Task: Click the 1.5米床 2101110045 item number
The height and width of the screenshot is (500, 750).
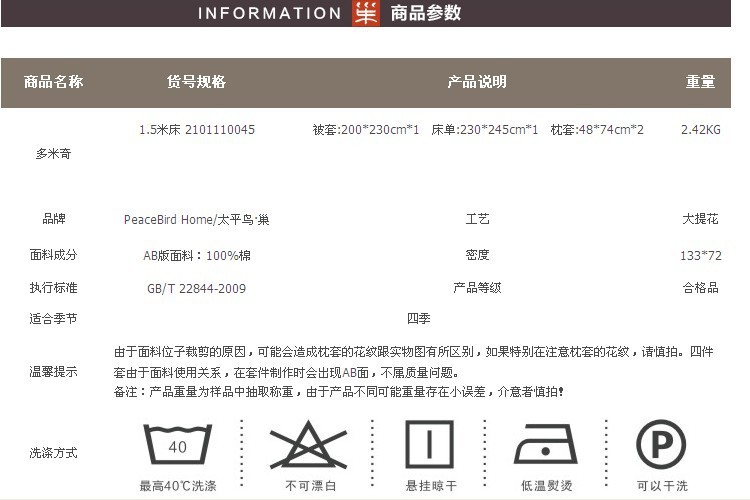Action: pyautogui.click(x=196, y=130)
